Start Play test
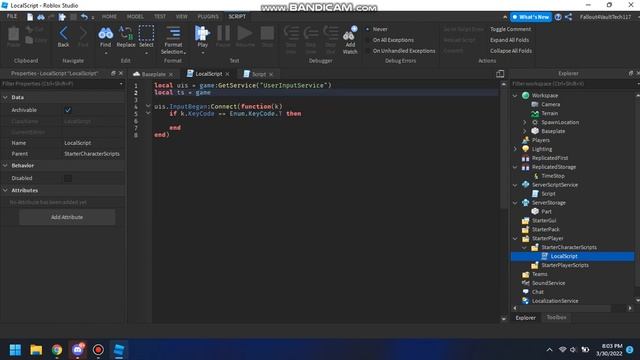Viewport: 640px width, 360px height. click(202, 37)
